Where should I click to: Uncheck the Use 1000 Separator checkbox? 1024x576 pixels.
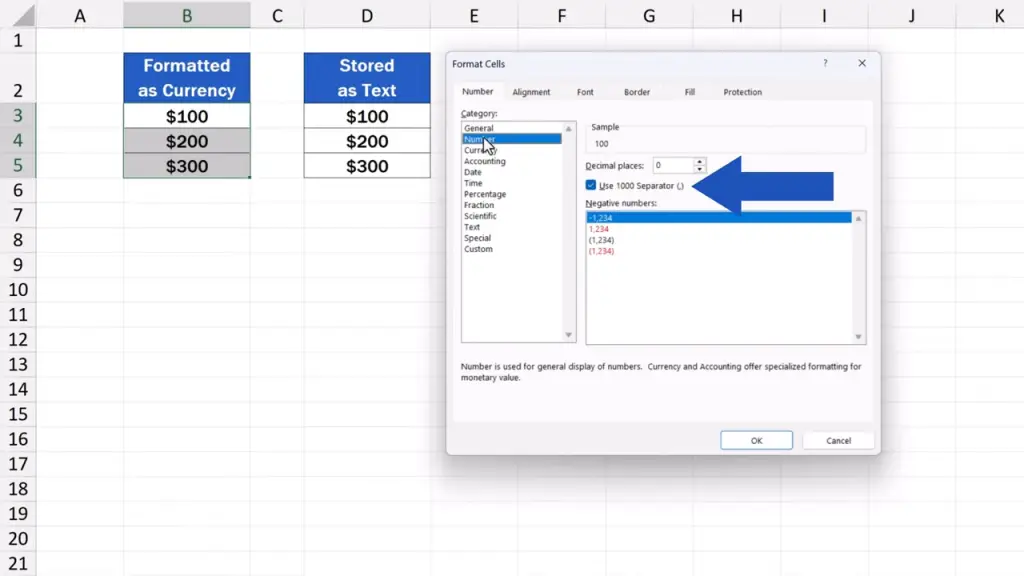(x=591, y=186)
